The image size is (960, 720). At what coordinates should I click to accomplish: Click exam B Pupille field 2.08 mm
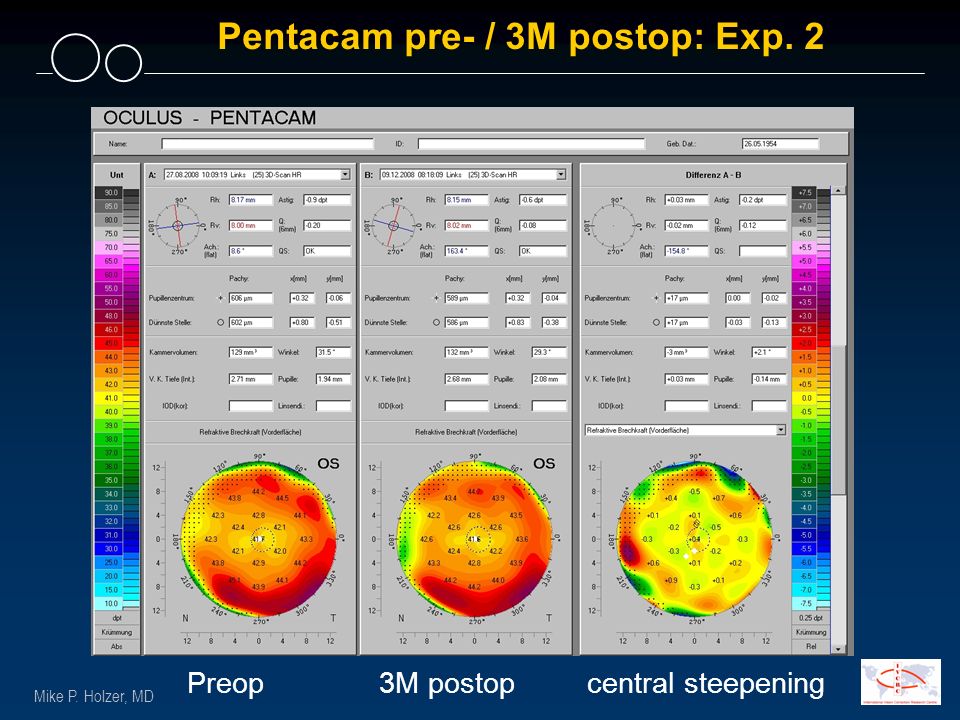point(549,379)
